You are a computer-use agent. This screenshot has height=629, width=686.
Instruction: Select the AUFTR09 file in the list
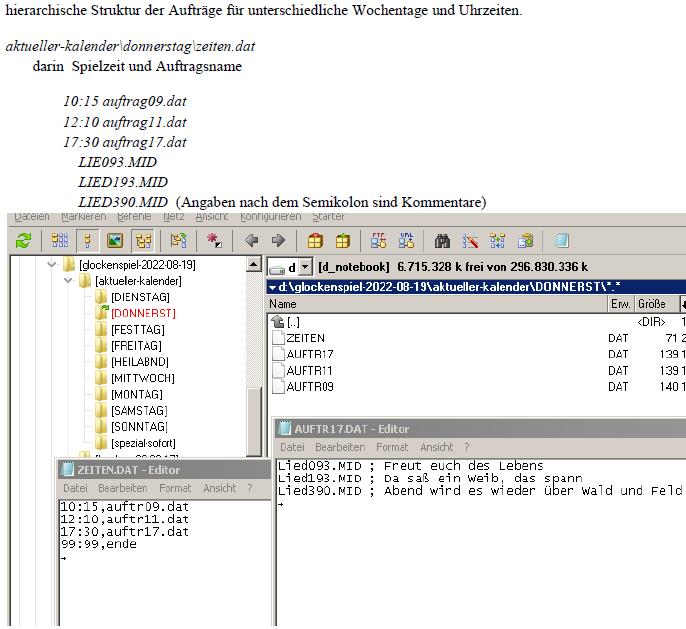pos(310,387)
